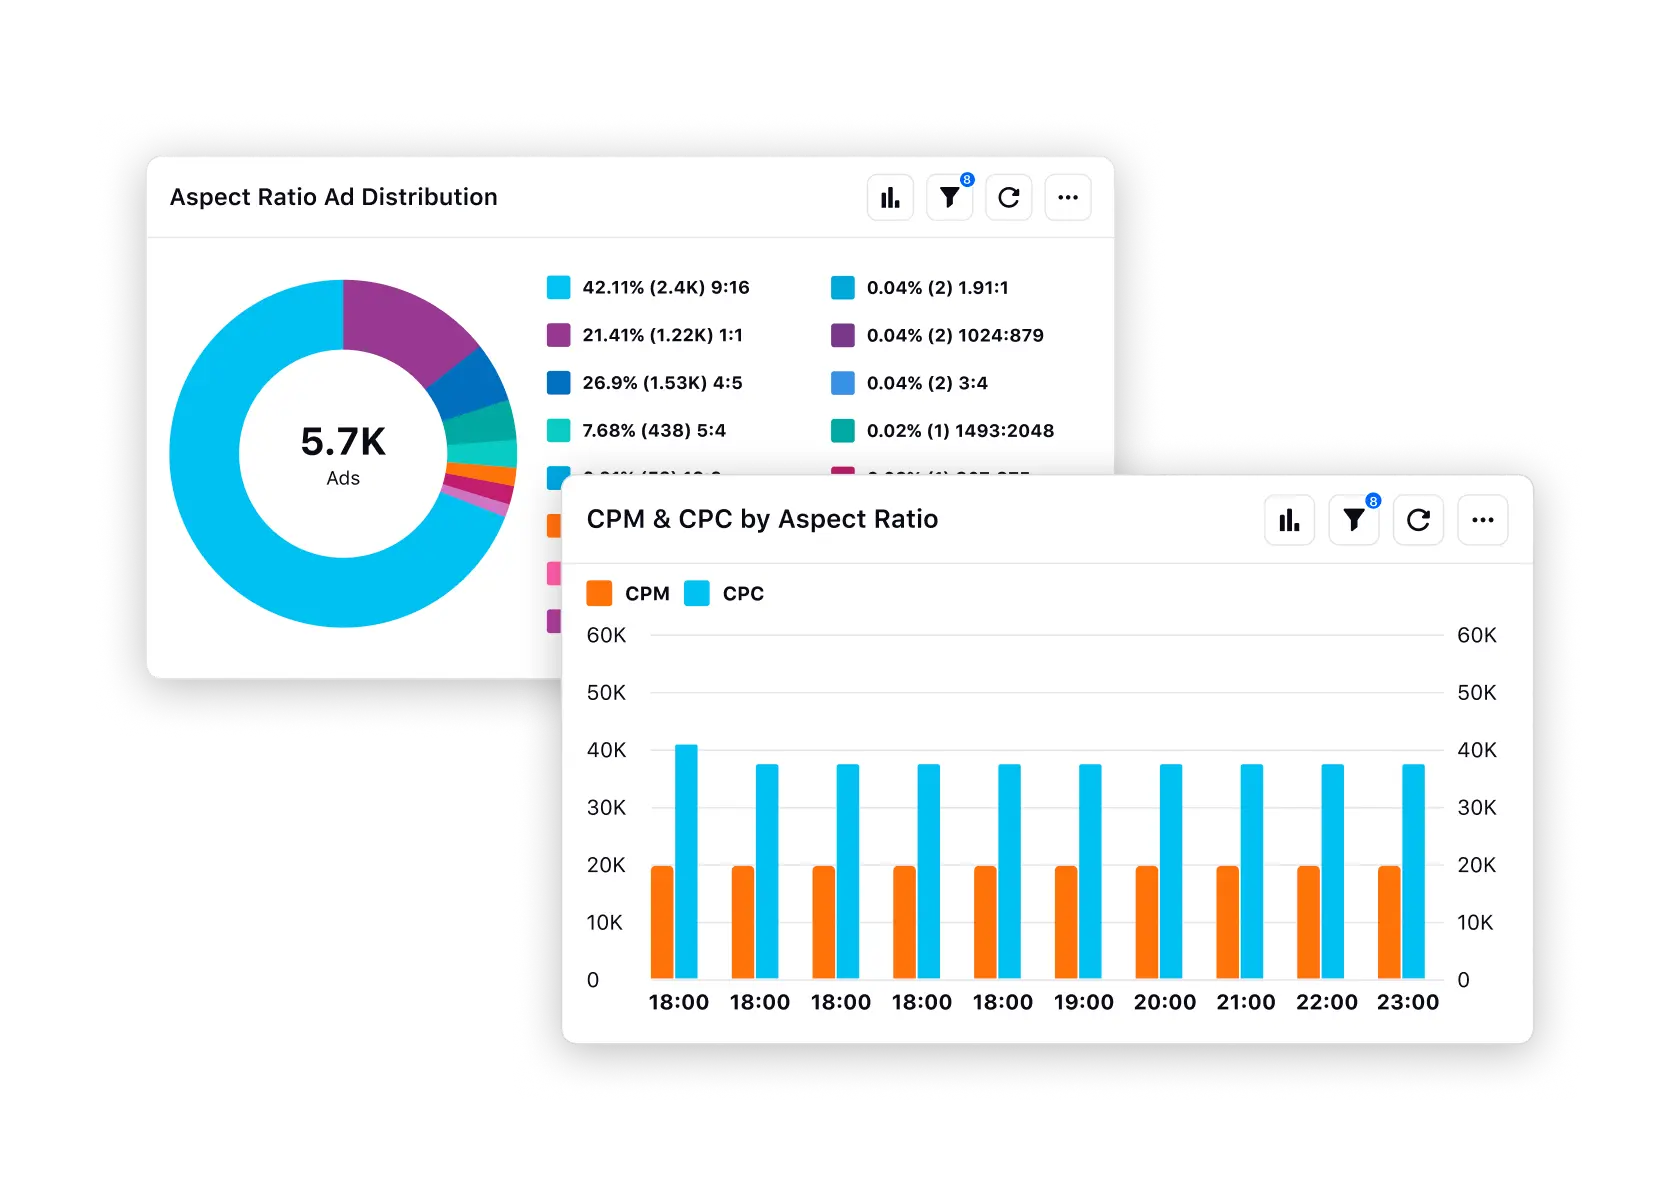Refresh the Aspect Ratio Ad Distribution chart
Viewport: 1680px width, 1200px height.
click(x=1008, y=197)
